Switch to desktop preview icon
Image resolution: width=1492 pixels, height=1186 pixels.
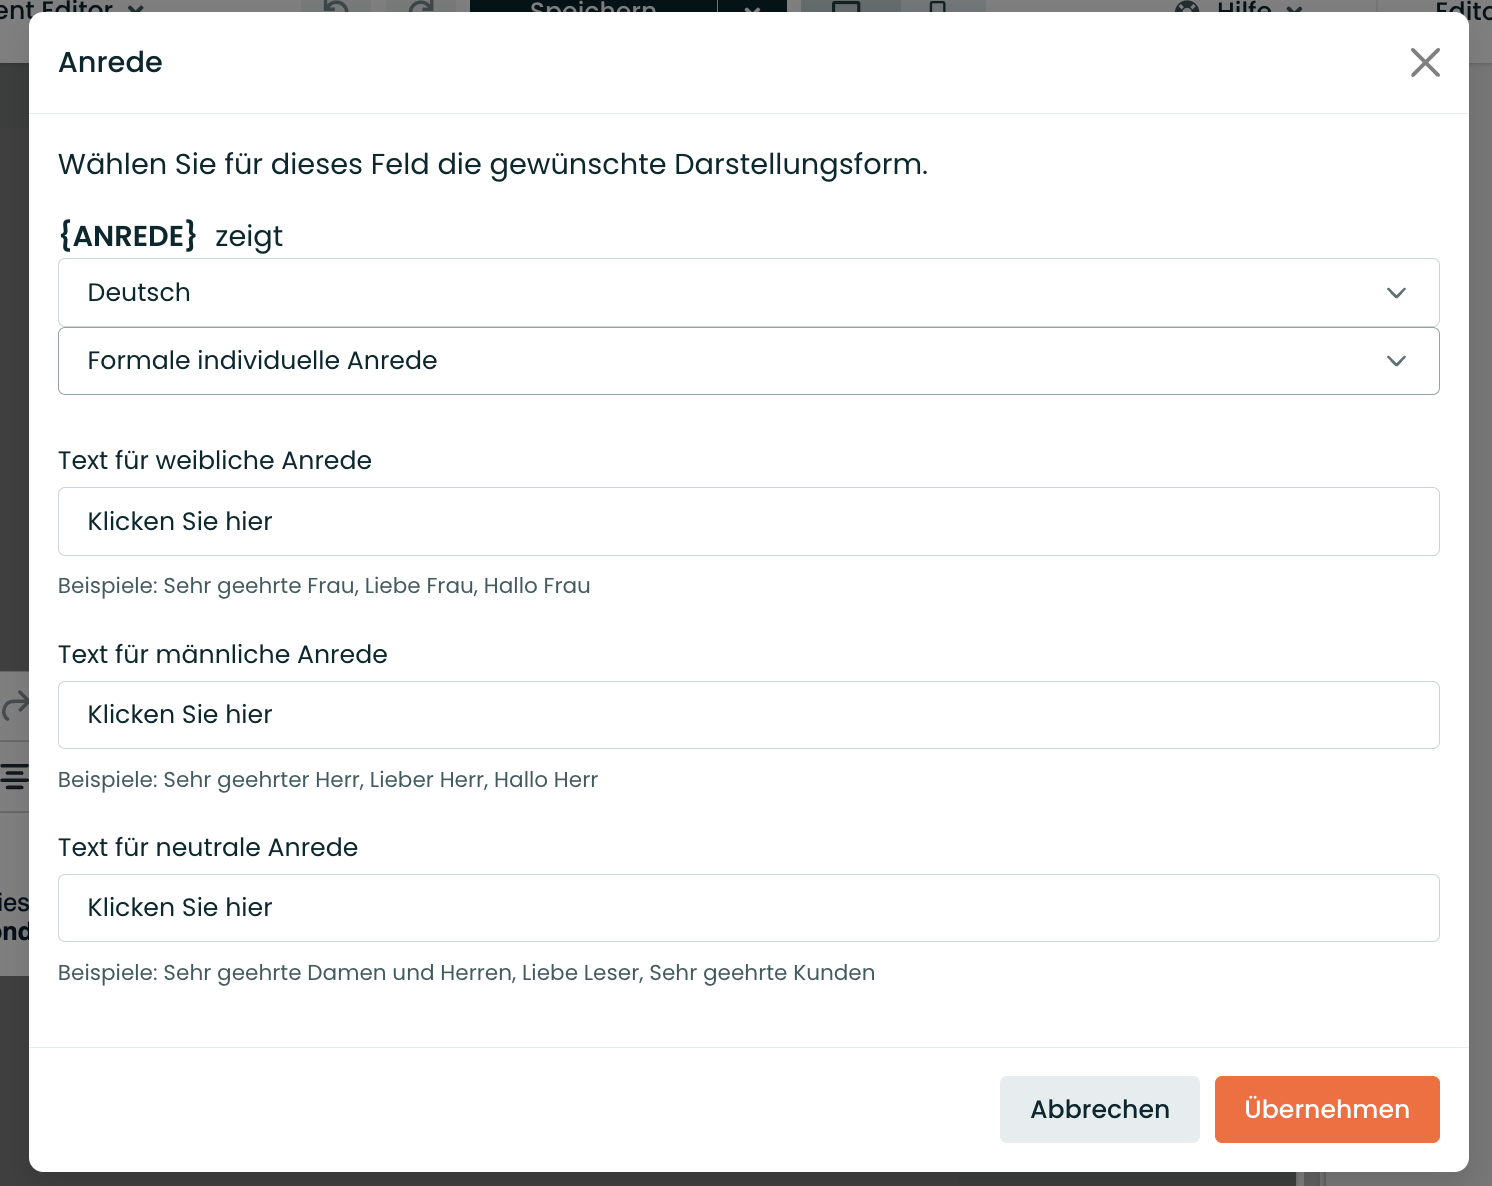pos(846,7)
